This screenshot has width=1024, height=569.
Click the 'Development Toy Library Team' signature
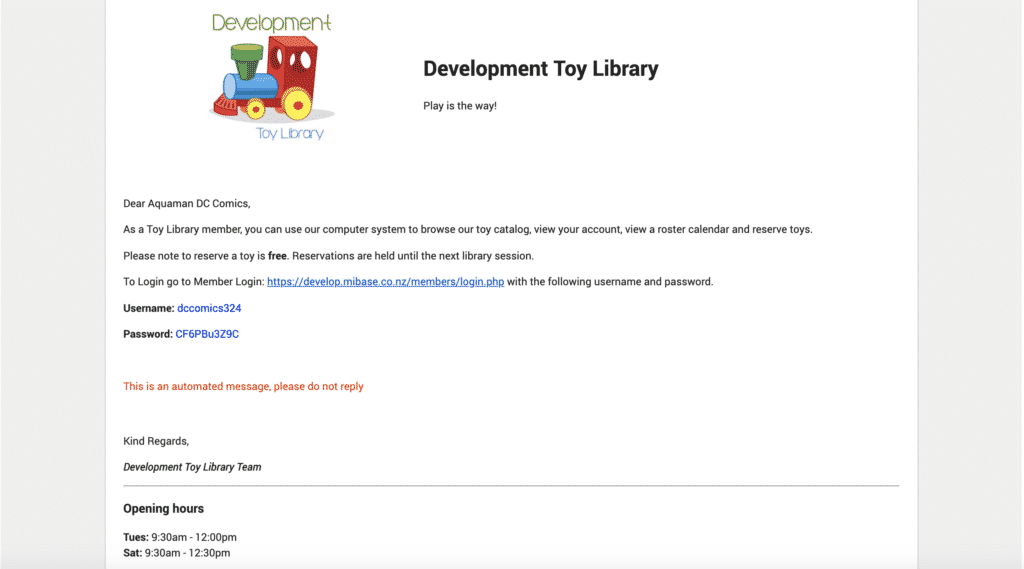point(192,467)
